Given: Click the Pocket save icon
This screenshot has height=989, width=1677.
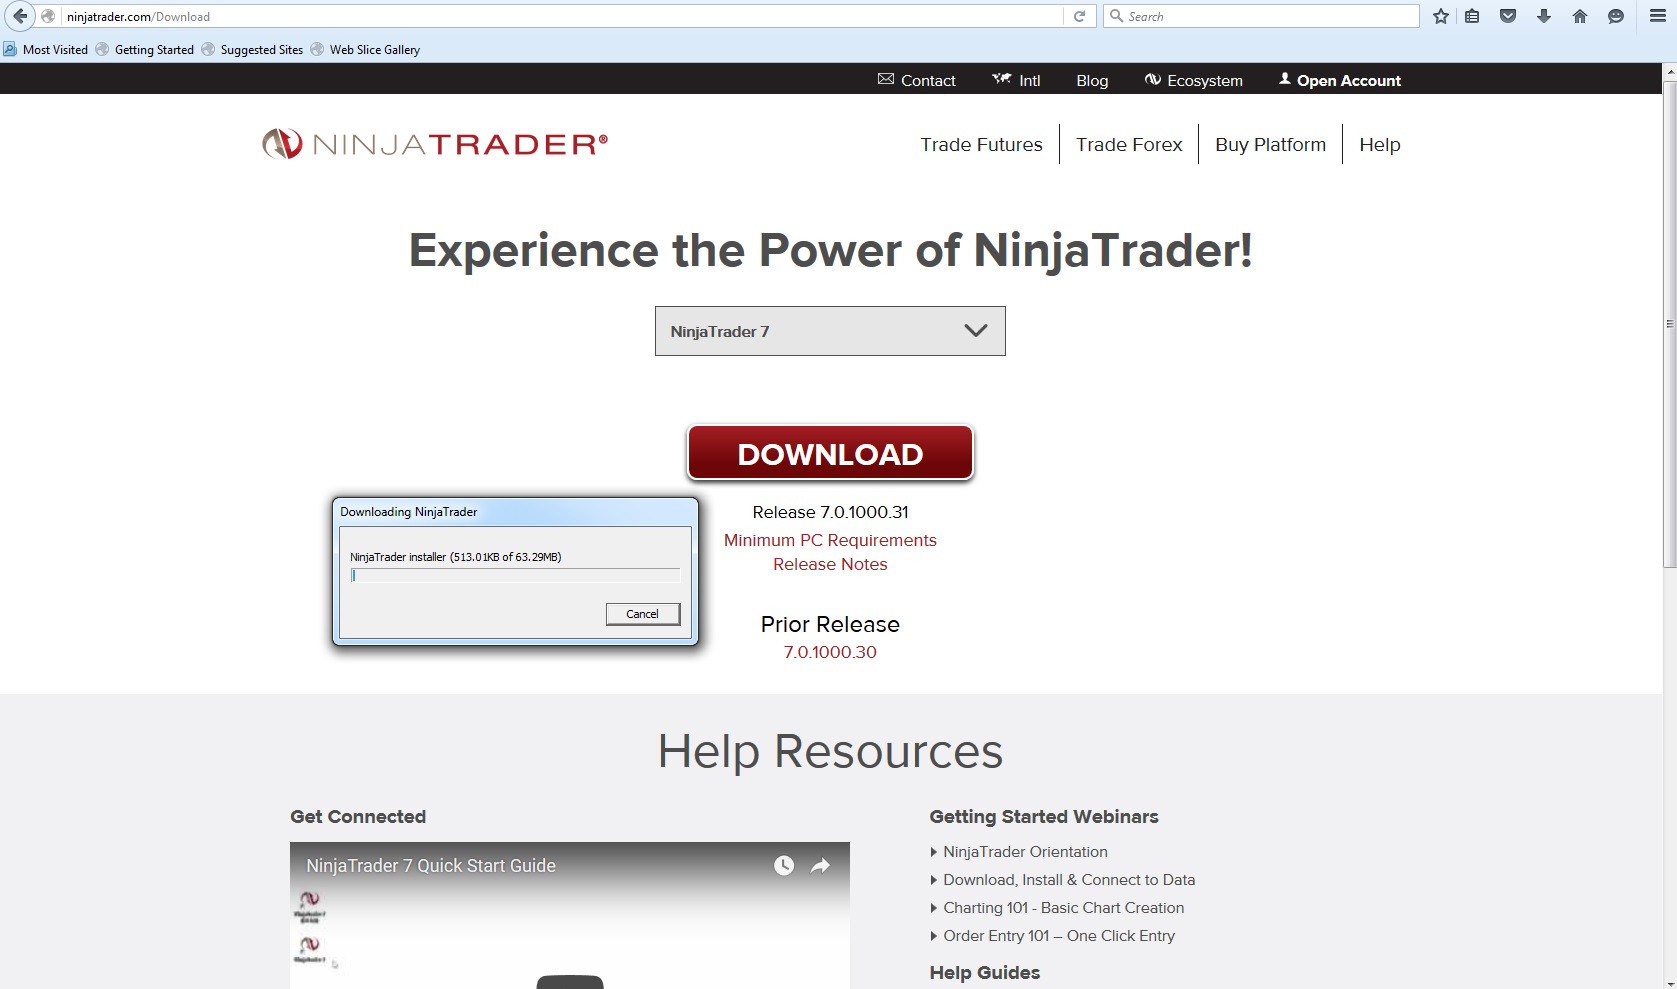Looking at the screenshot, I should coord(1508,16).
